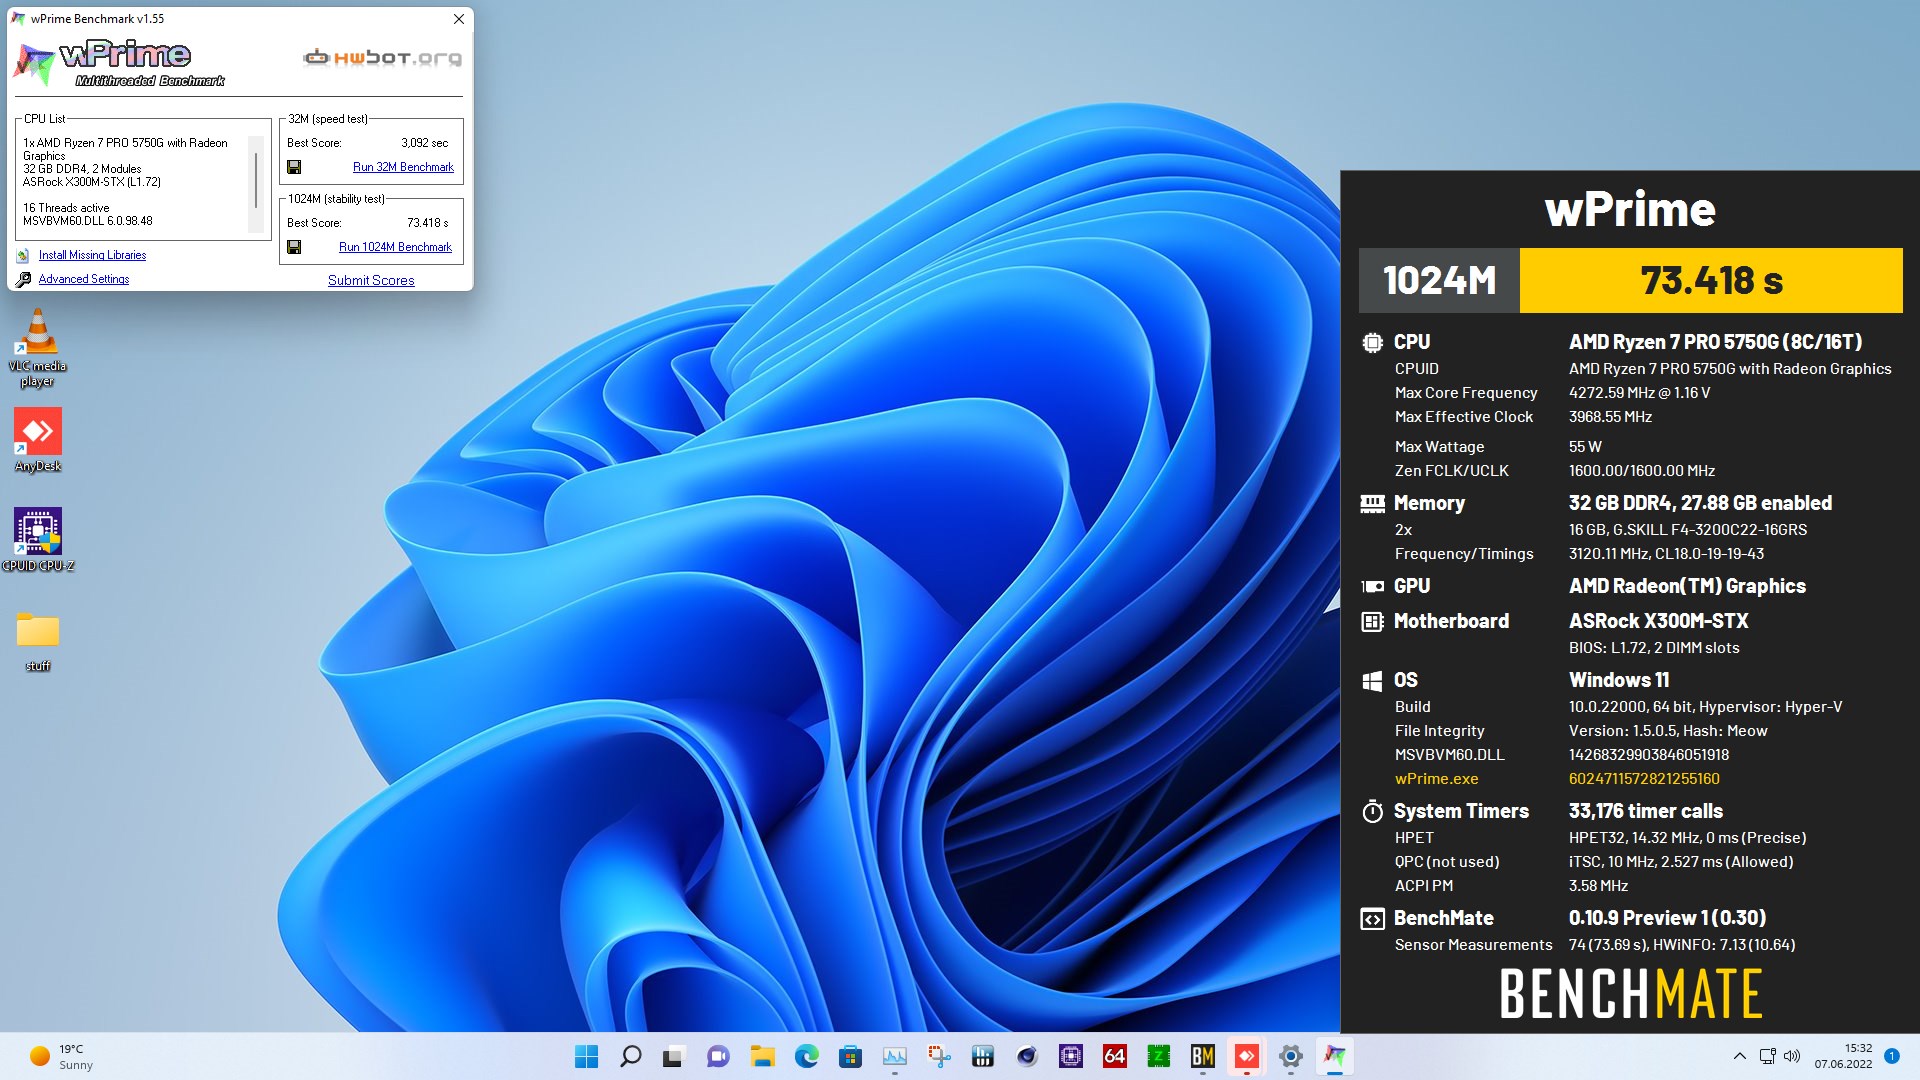Close the wPrime Benchmark window

(458, 19)
